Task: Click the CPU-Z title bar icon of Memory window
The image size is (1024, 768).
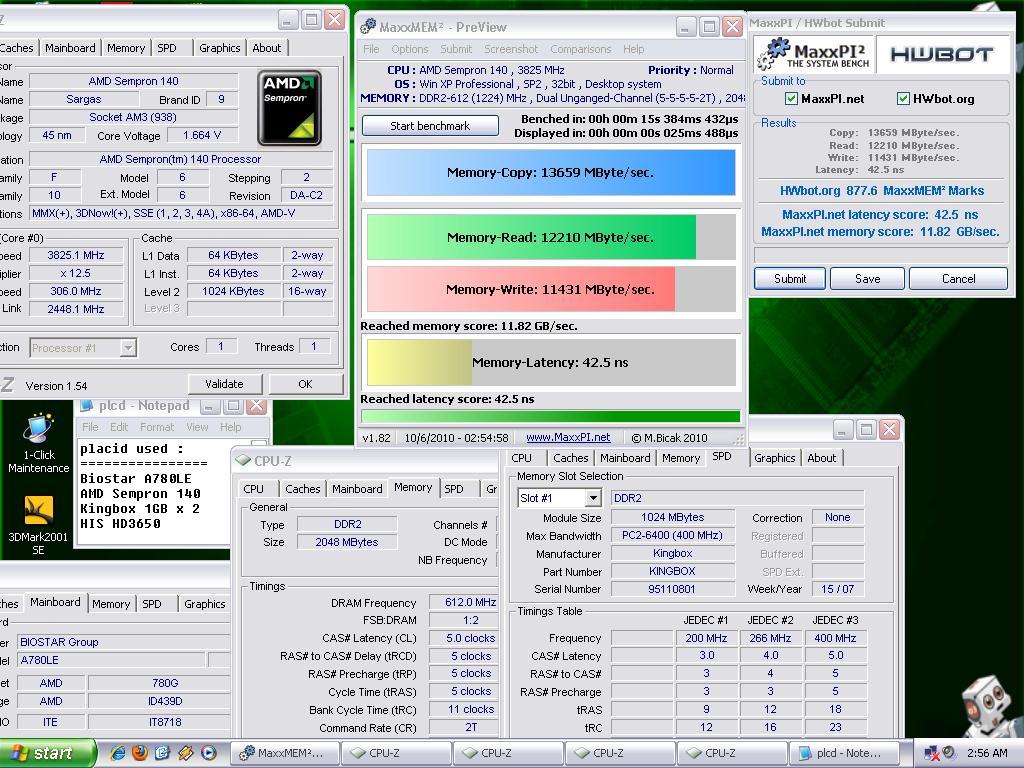Action: tap(244, 460)
